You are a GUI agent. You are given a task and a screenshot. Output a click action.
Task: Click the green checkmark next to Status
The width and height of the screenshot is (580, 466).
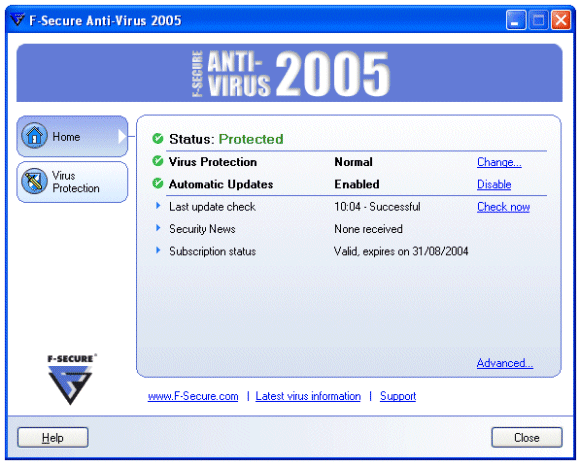point(158,139)
